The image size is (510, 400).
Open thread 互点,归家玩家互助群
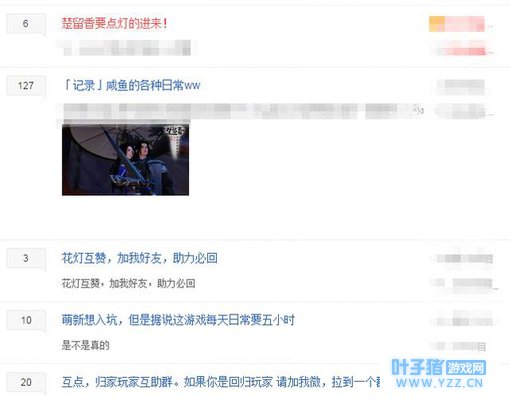tap(221, 382)
